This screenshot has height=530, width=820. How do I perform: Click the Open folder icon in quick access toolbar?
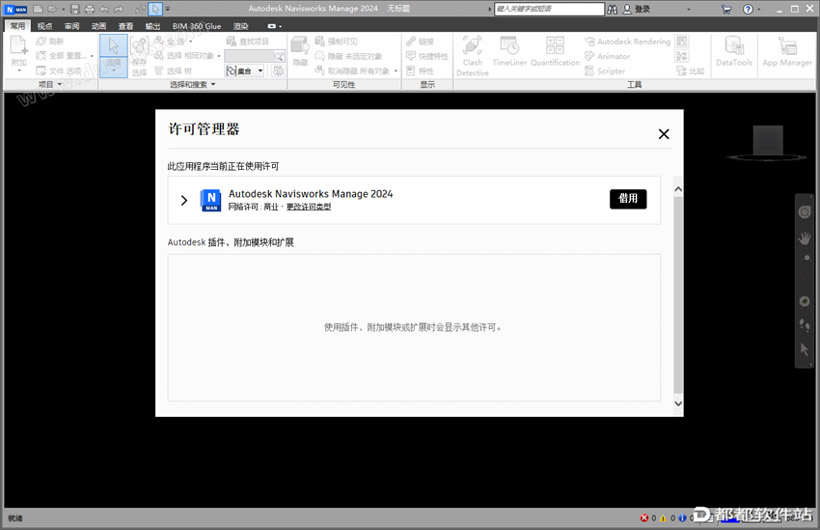(x=53, y=9)
